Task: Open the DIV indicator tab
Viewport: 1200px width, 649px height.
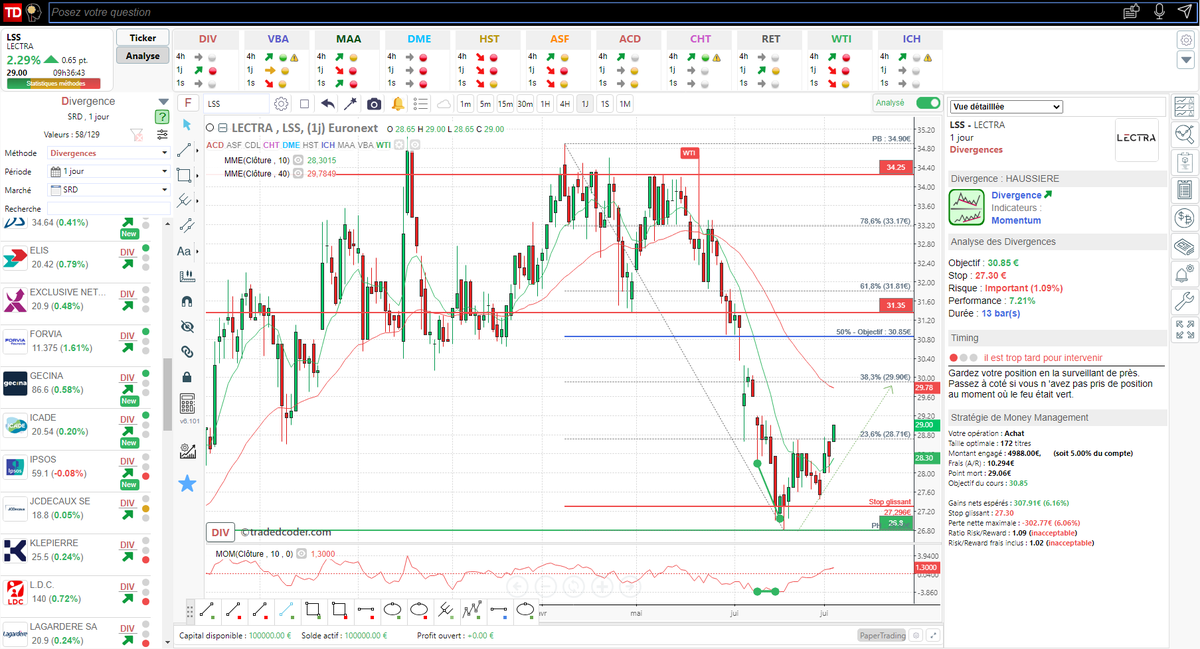Action: click(x=207, y=38)
